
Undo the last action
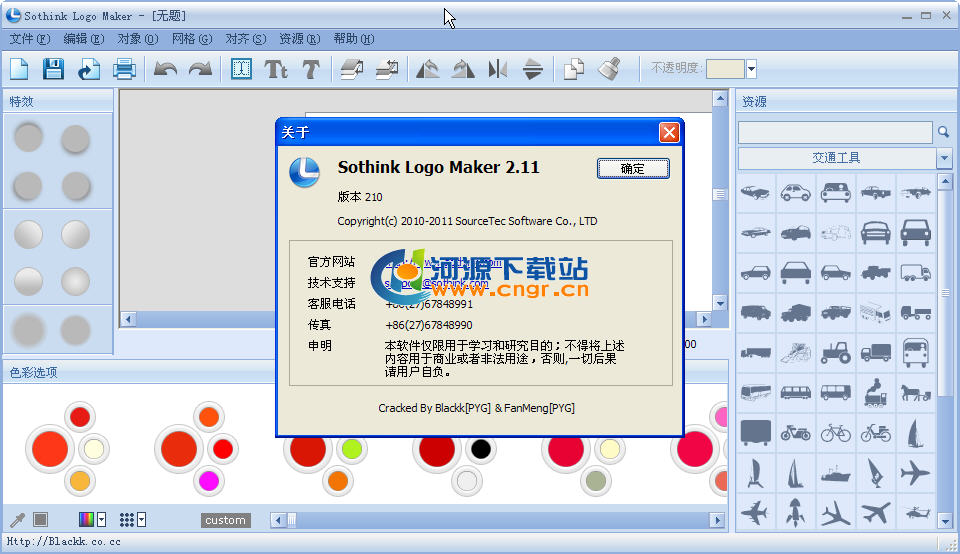(165, 69)
